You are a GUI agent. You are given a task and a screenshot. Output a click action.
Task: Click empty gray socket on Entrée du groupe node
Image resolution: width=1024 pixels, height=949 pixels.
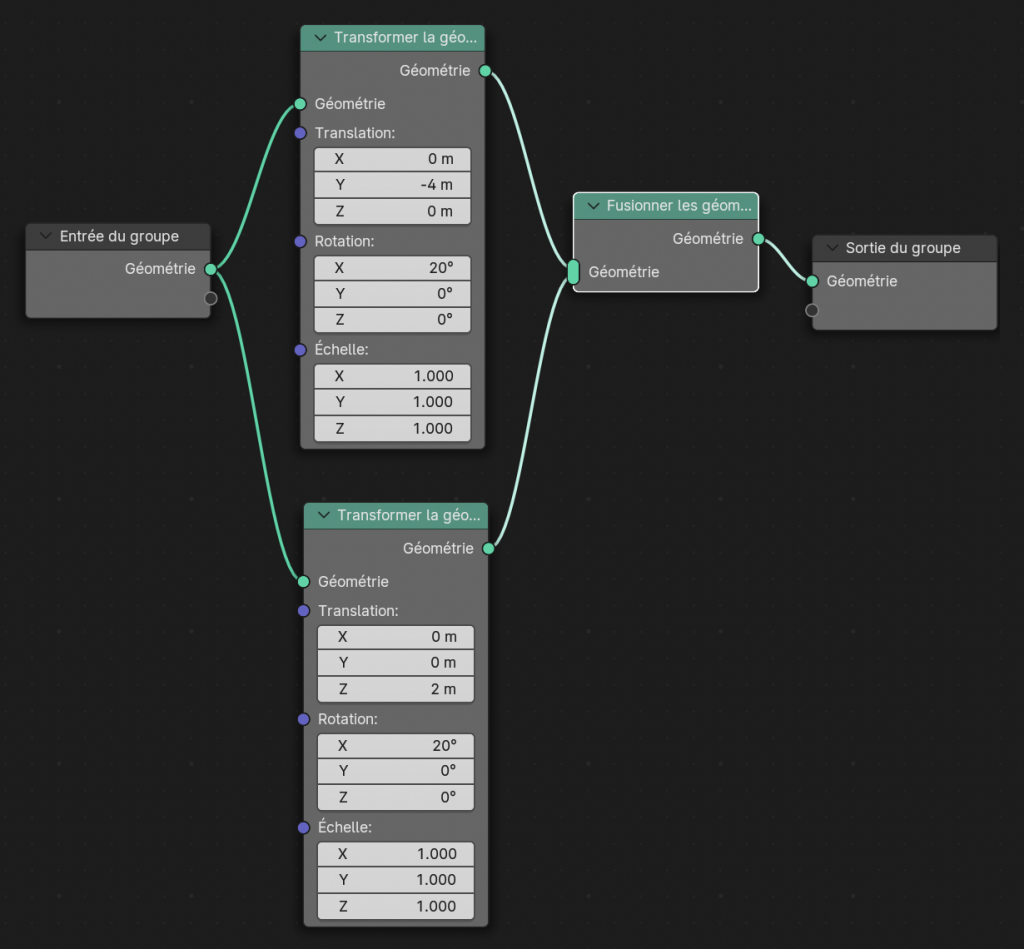click(210, 298)
